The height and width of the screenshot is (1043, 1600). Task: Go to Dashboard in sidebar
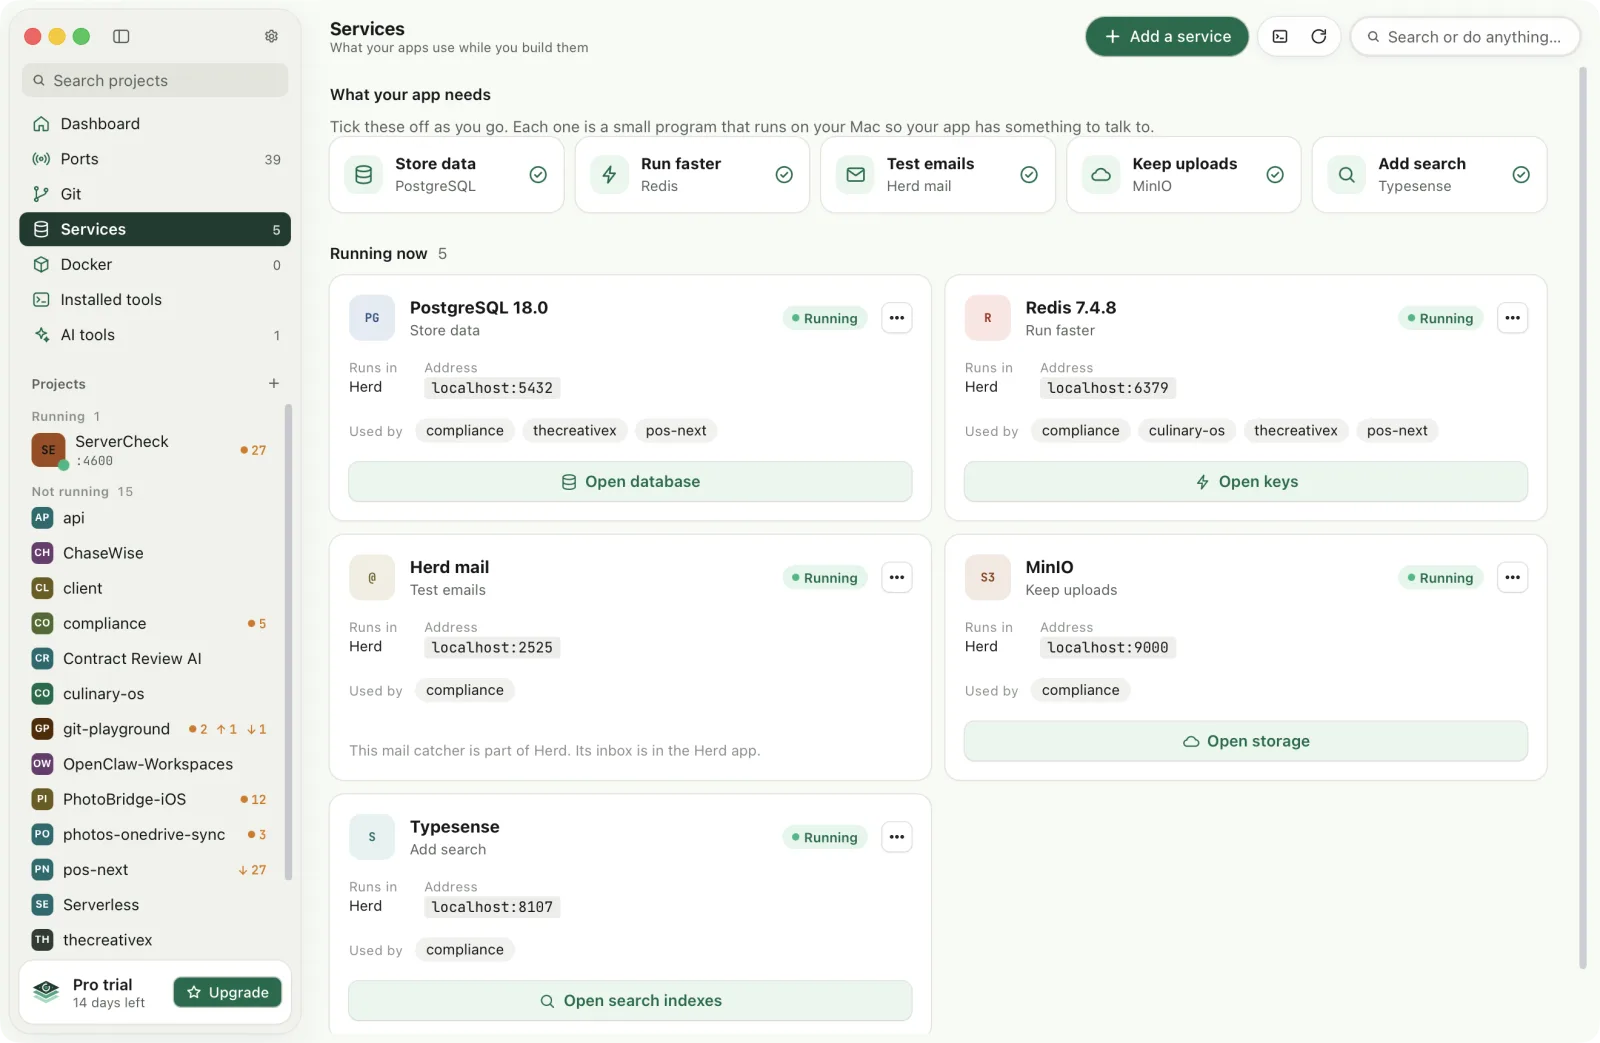155,124
